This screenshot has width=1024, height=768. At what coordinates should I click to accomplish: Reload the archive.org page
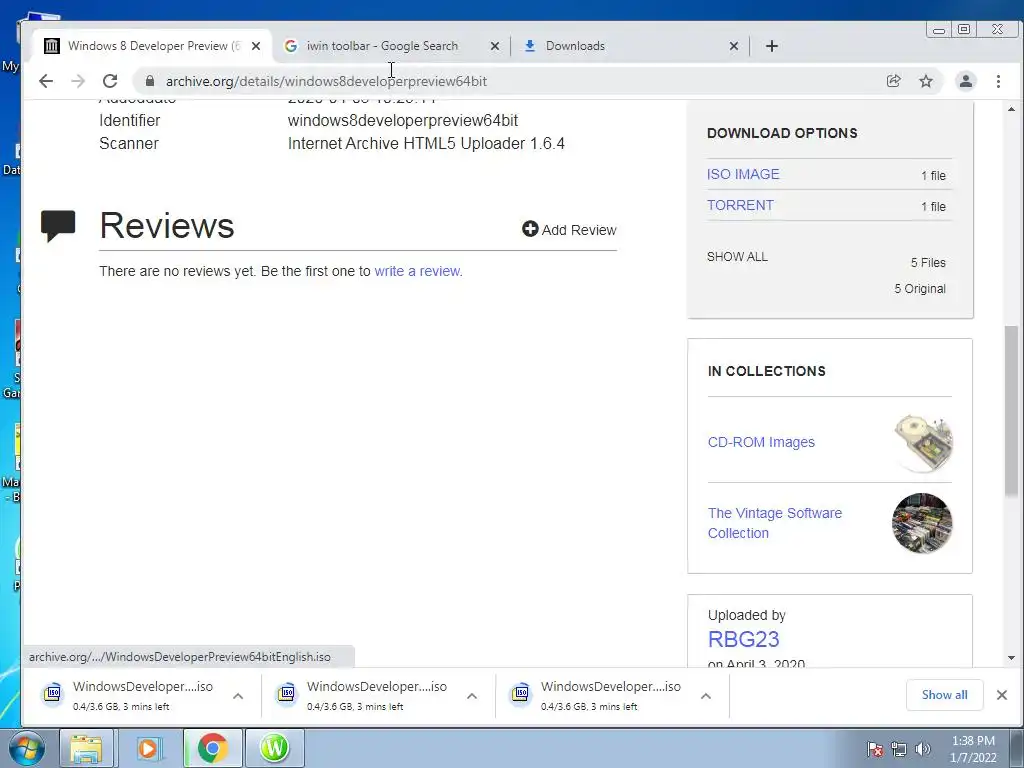(x=110, y=81)
